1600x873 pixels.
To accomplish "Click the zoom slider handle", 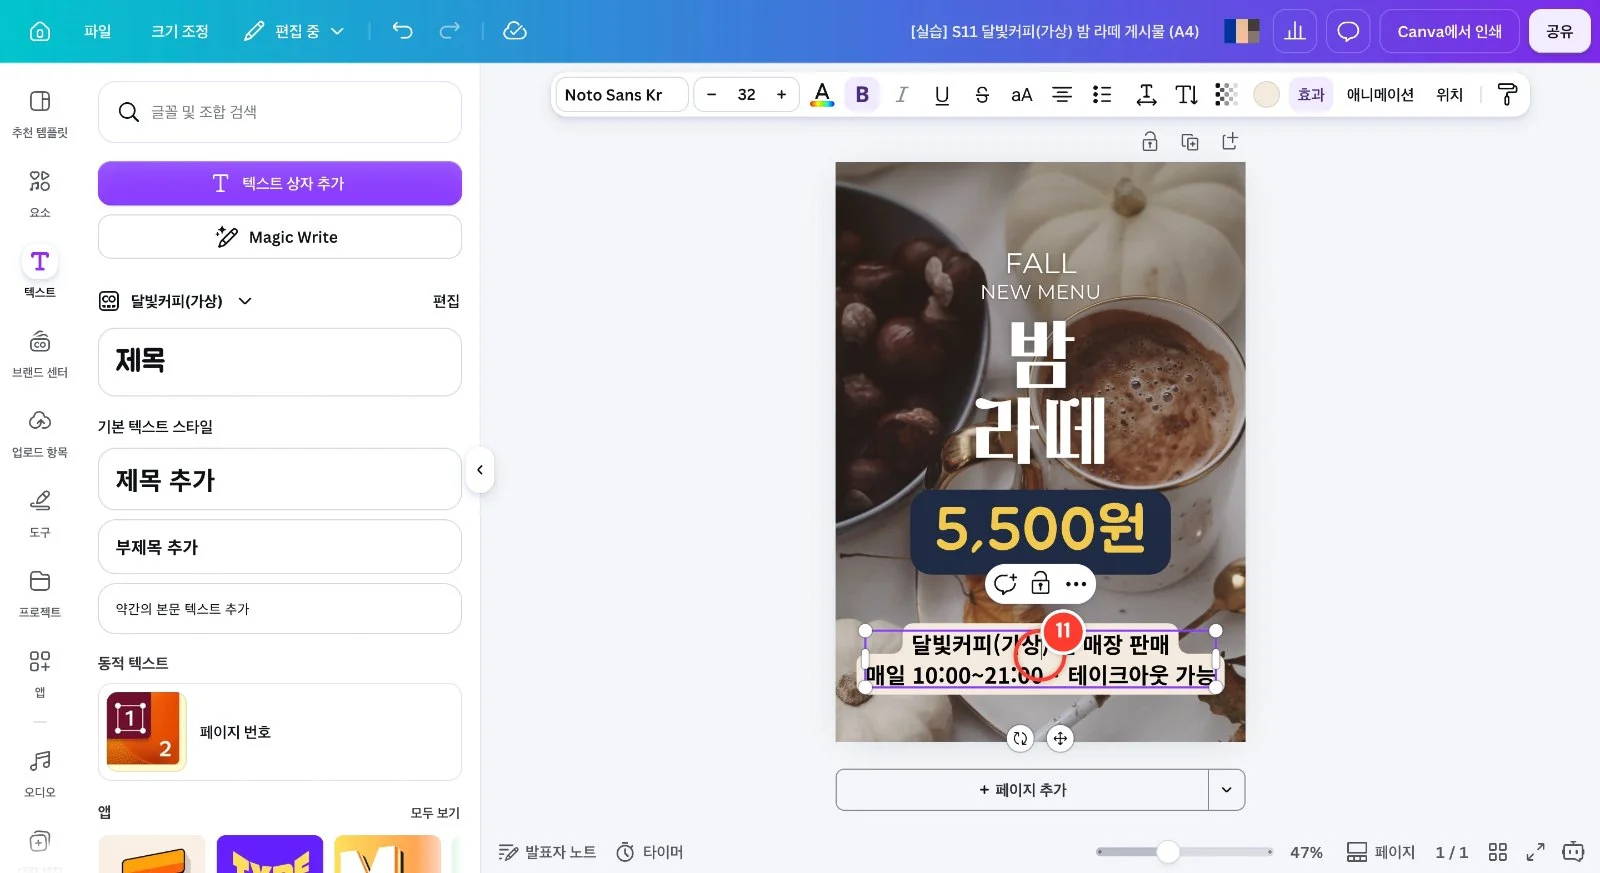I will tap(1168, 852).
